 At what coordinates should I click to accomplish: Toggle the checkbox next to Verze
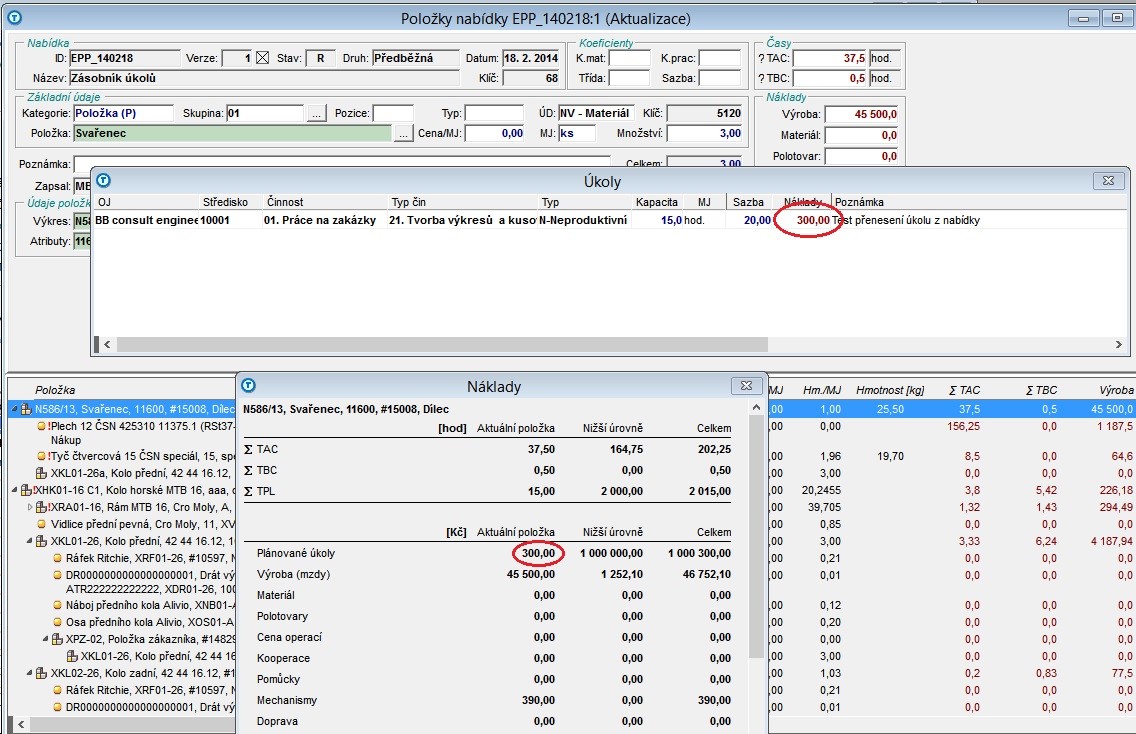pyautogui.click(x=263, y=58)
